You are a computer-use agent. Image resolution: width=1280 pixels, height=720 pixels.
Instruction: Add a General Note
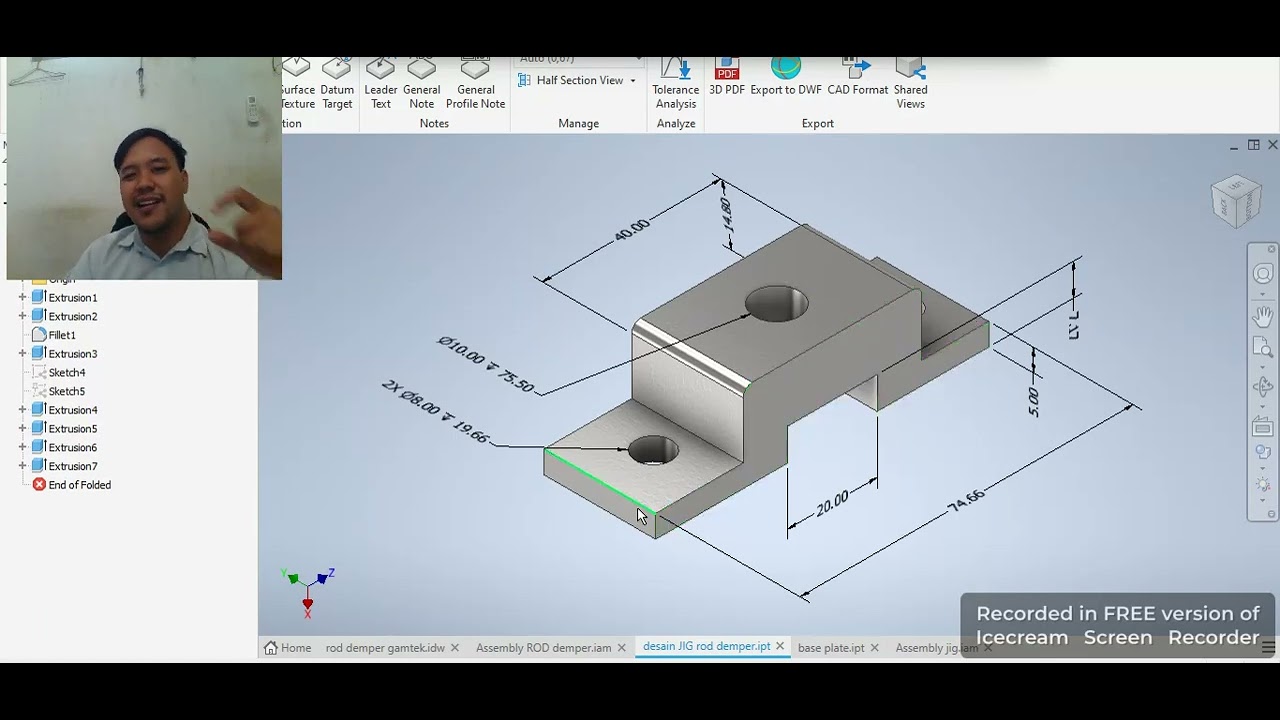click(x=421, y=84)
